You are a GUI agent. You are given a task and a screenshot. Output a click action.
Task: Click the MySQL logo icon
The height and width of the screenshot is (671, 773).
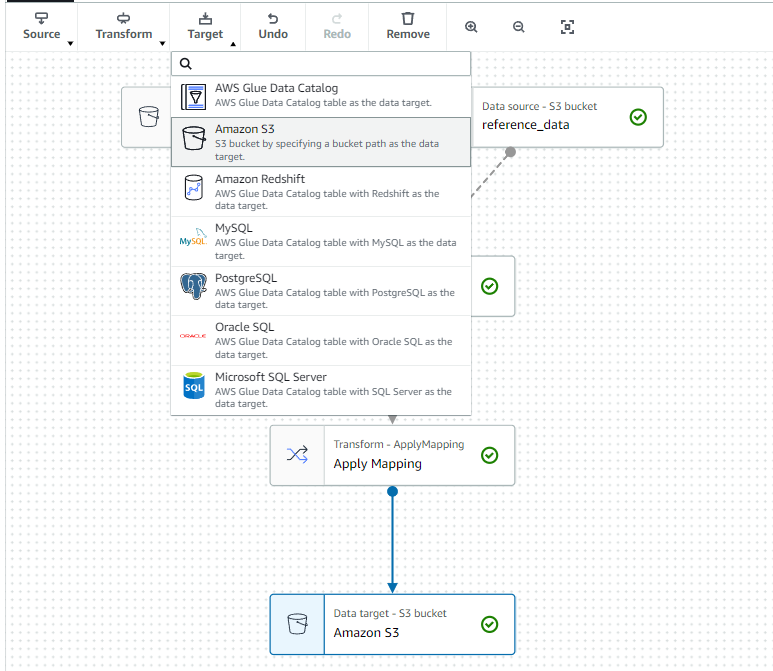pyautogui.click(x=193, y=238)
